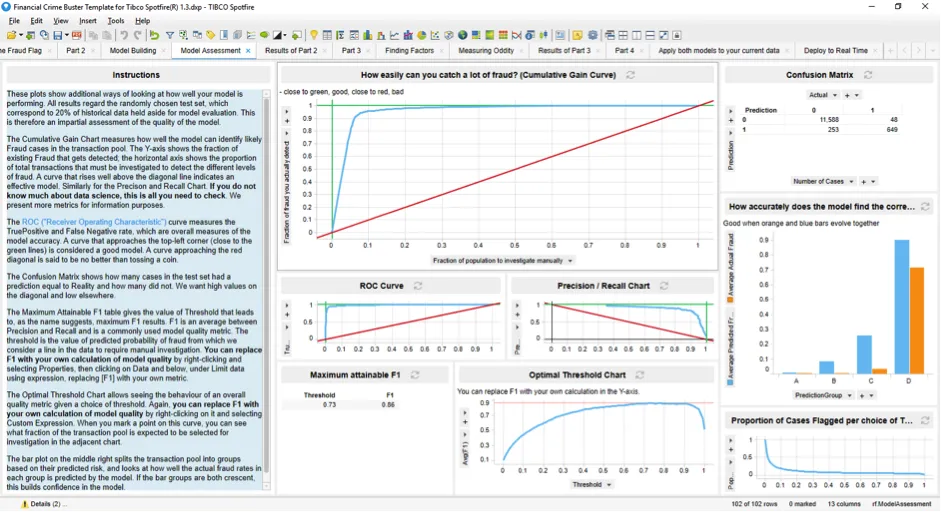The height and width of the screenshot is (512, 941).
Task: Switch to the Finding Factors tab
Action: 409,50
